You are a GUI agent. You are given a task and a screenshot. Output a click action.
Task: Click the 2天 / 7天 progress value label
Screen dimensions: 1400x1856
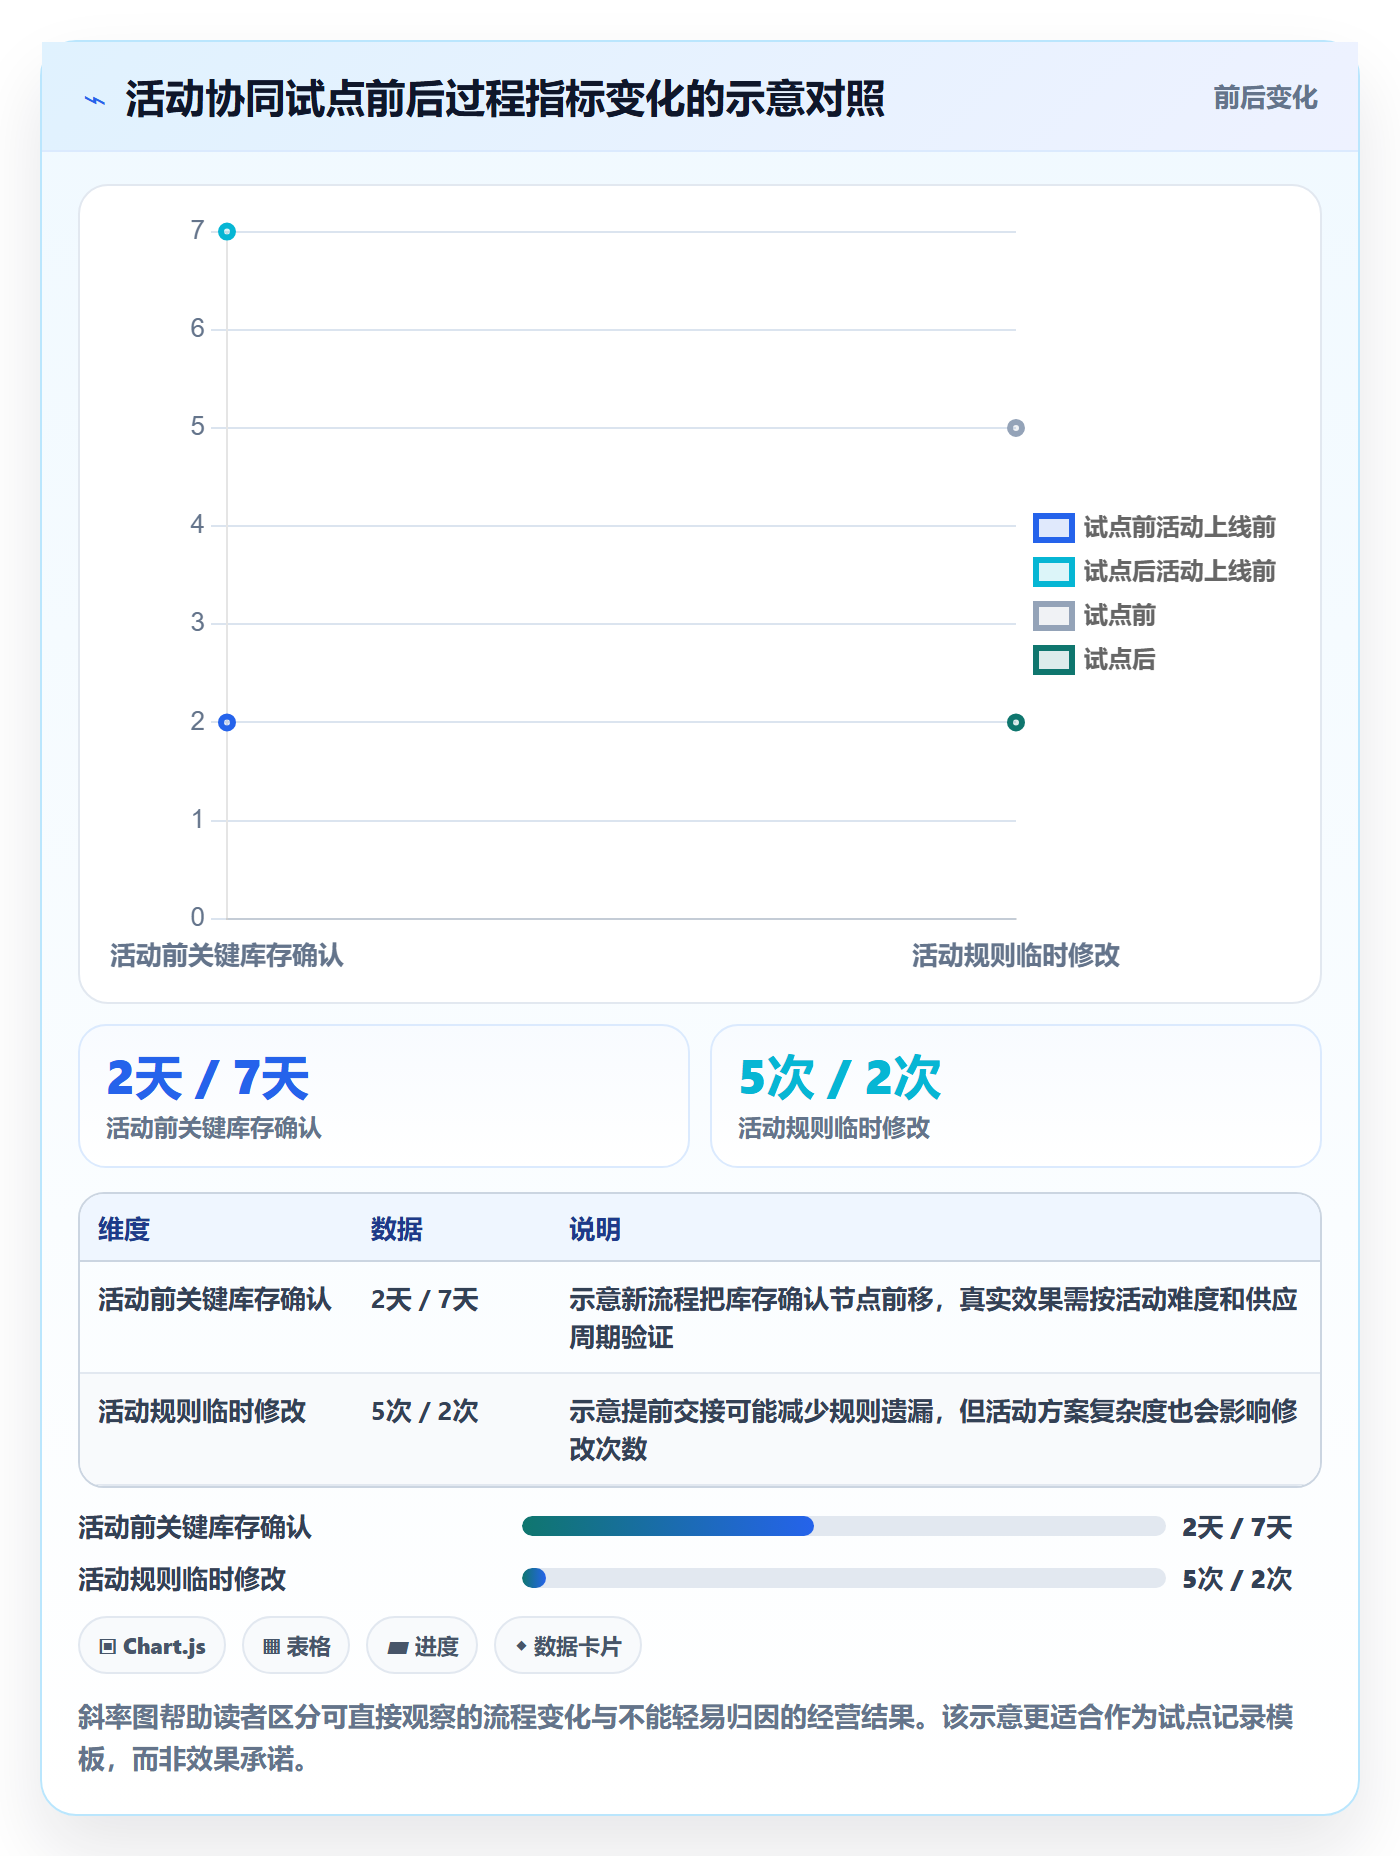point(1237,1527)
